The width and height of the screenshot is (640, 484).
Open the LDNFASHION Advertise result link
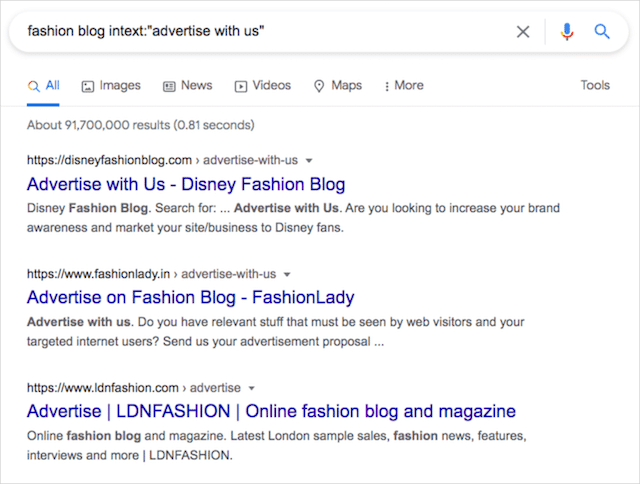pyautogui.click(x=271, y=411)
